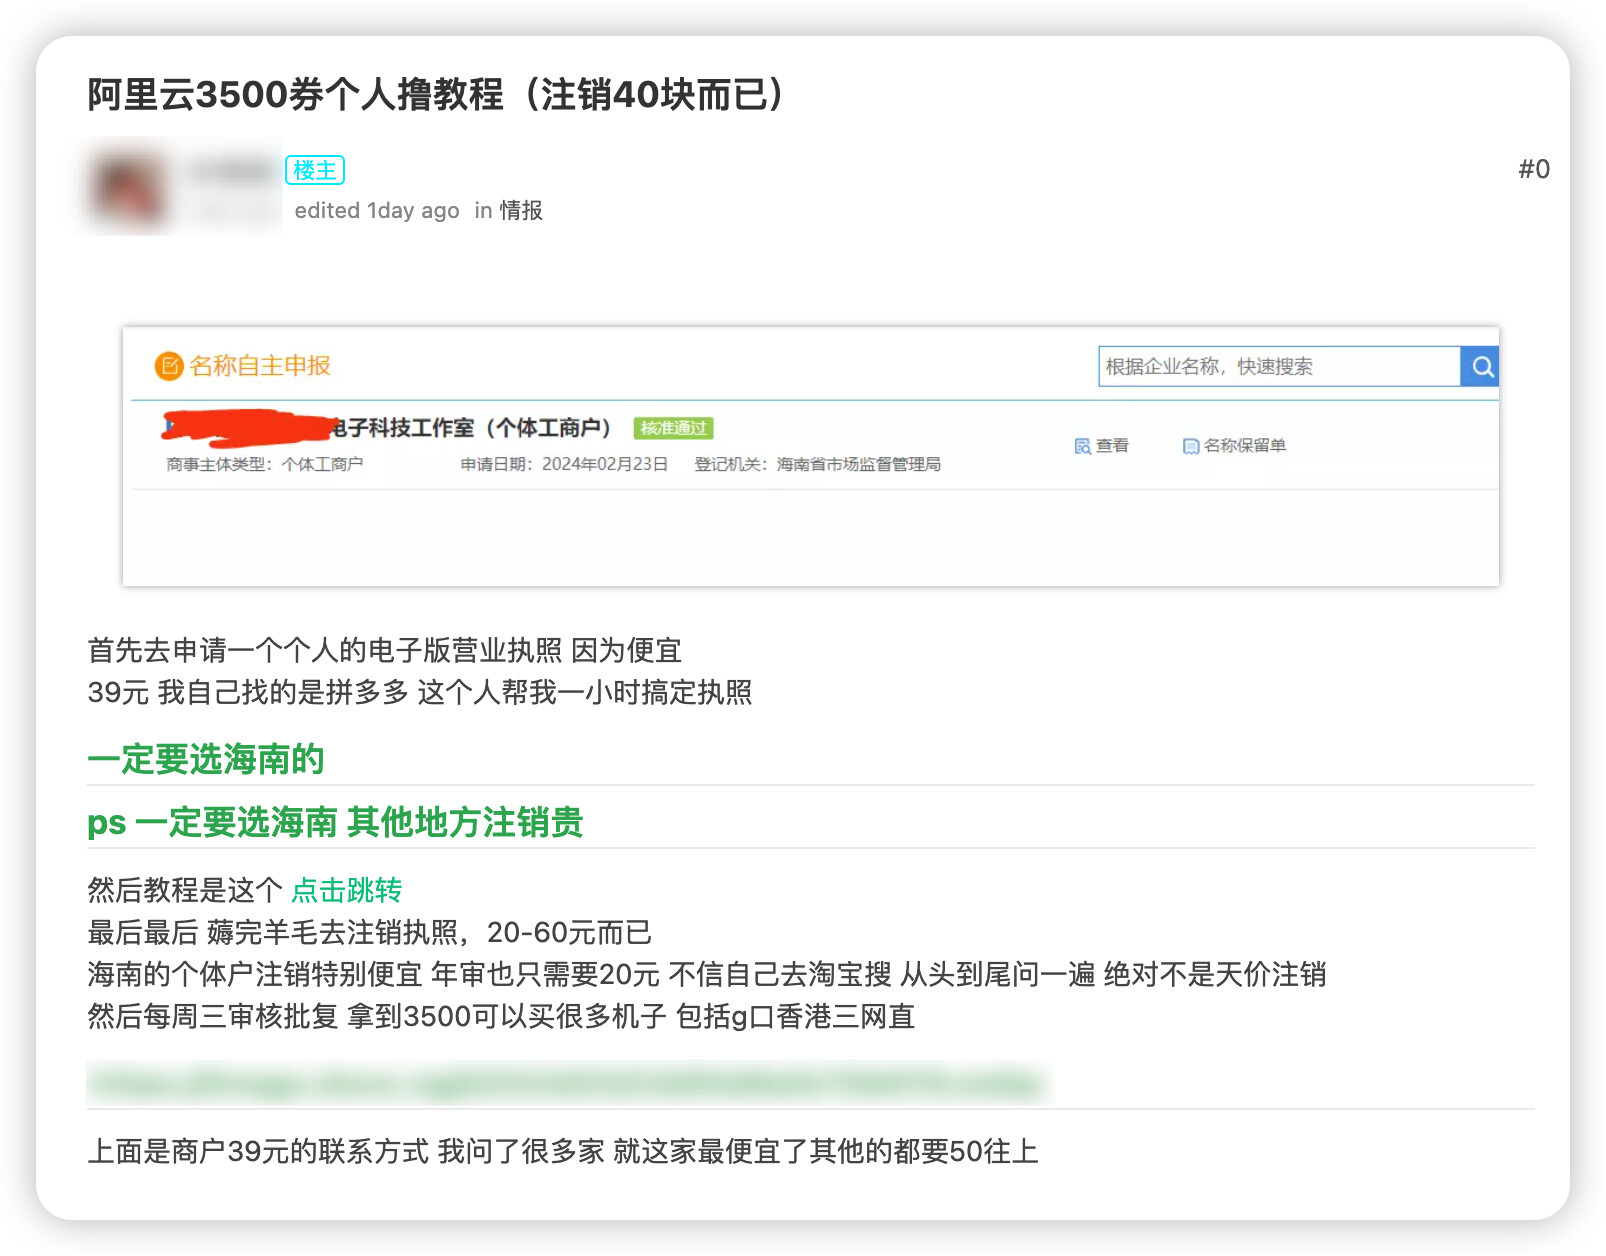Click the search magnifier icon button
Image resolution: width=1606 pixels, height=1256 pixels.
[x=1481, y=367]
